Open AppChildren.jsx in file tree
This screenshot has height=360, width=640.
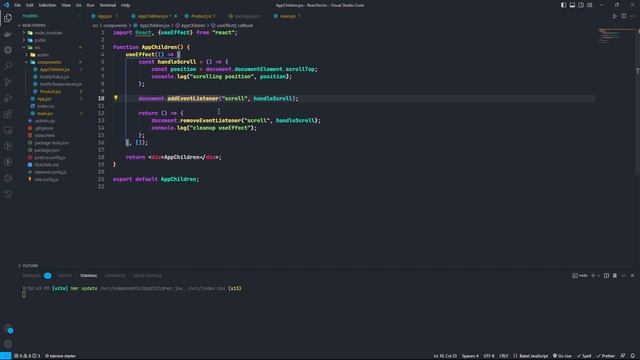point(54,69)
